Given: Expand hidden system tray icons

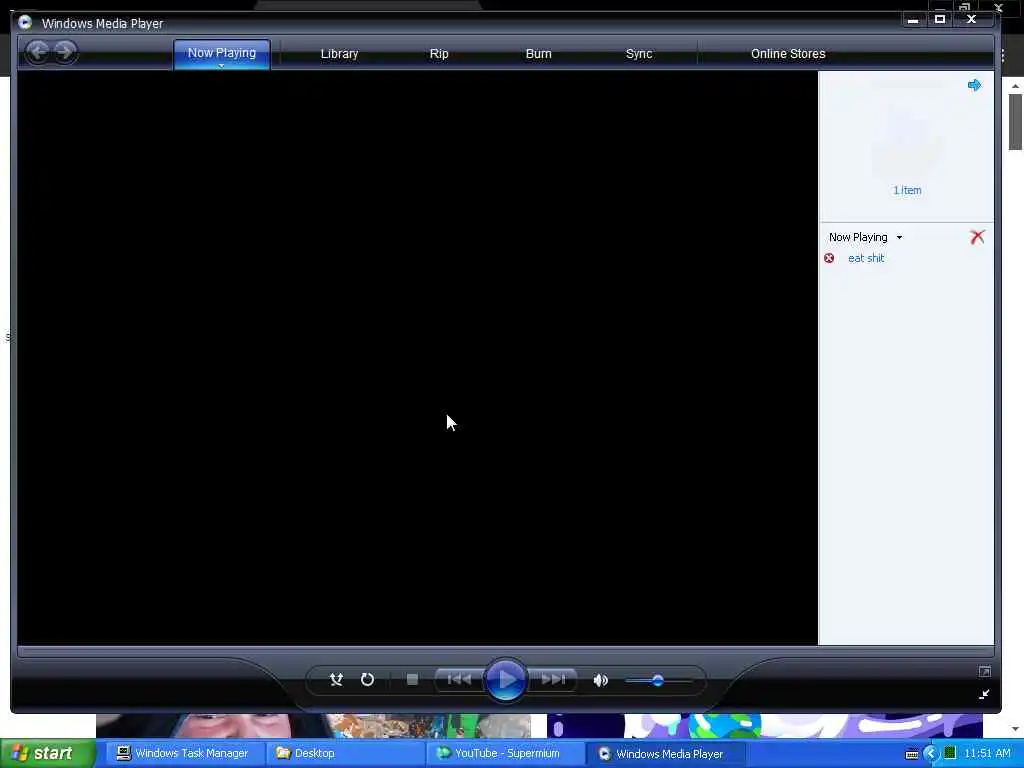Looking at the screenshot, I should [x=931, y=754].
